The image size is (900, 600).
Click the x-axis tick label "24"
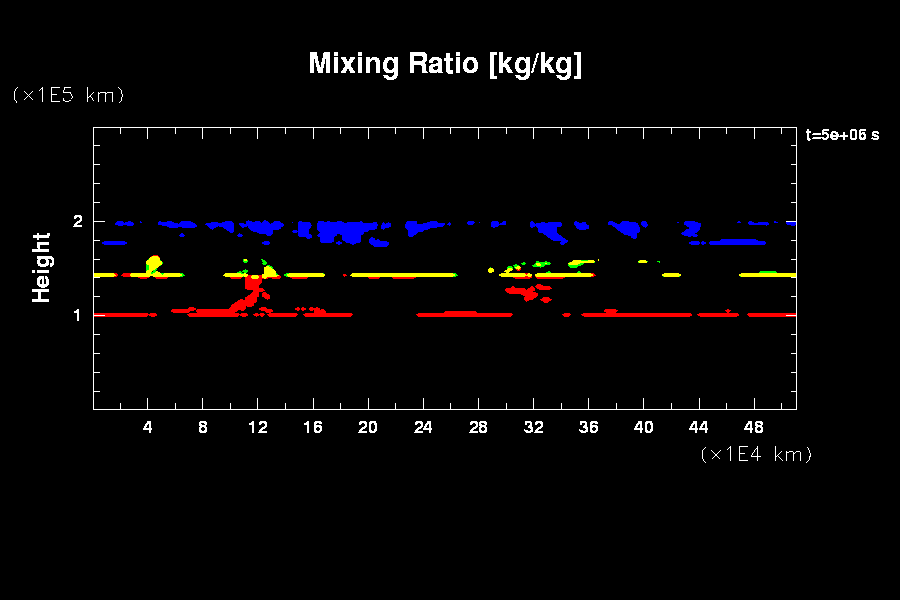423,427
